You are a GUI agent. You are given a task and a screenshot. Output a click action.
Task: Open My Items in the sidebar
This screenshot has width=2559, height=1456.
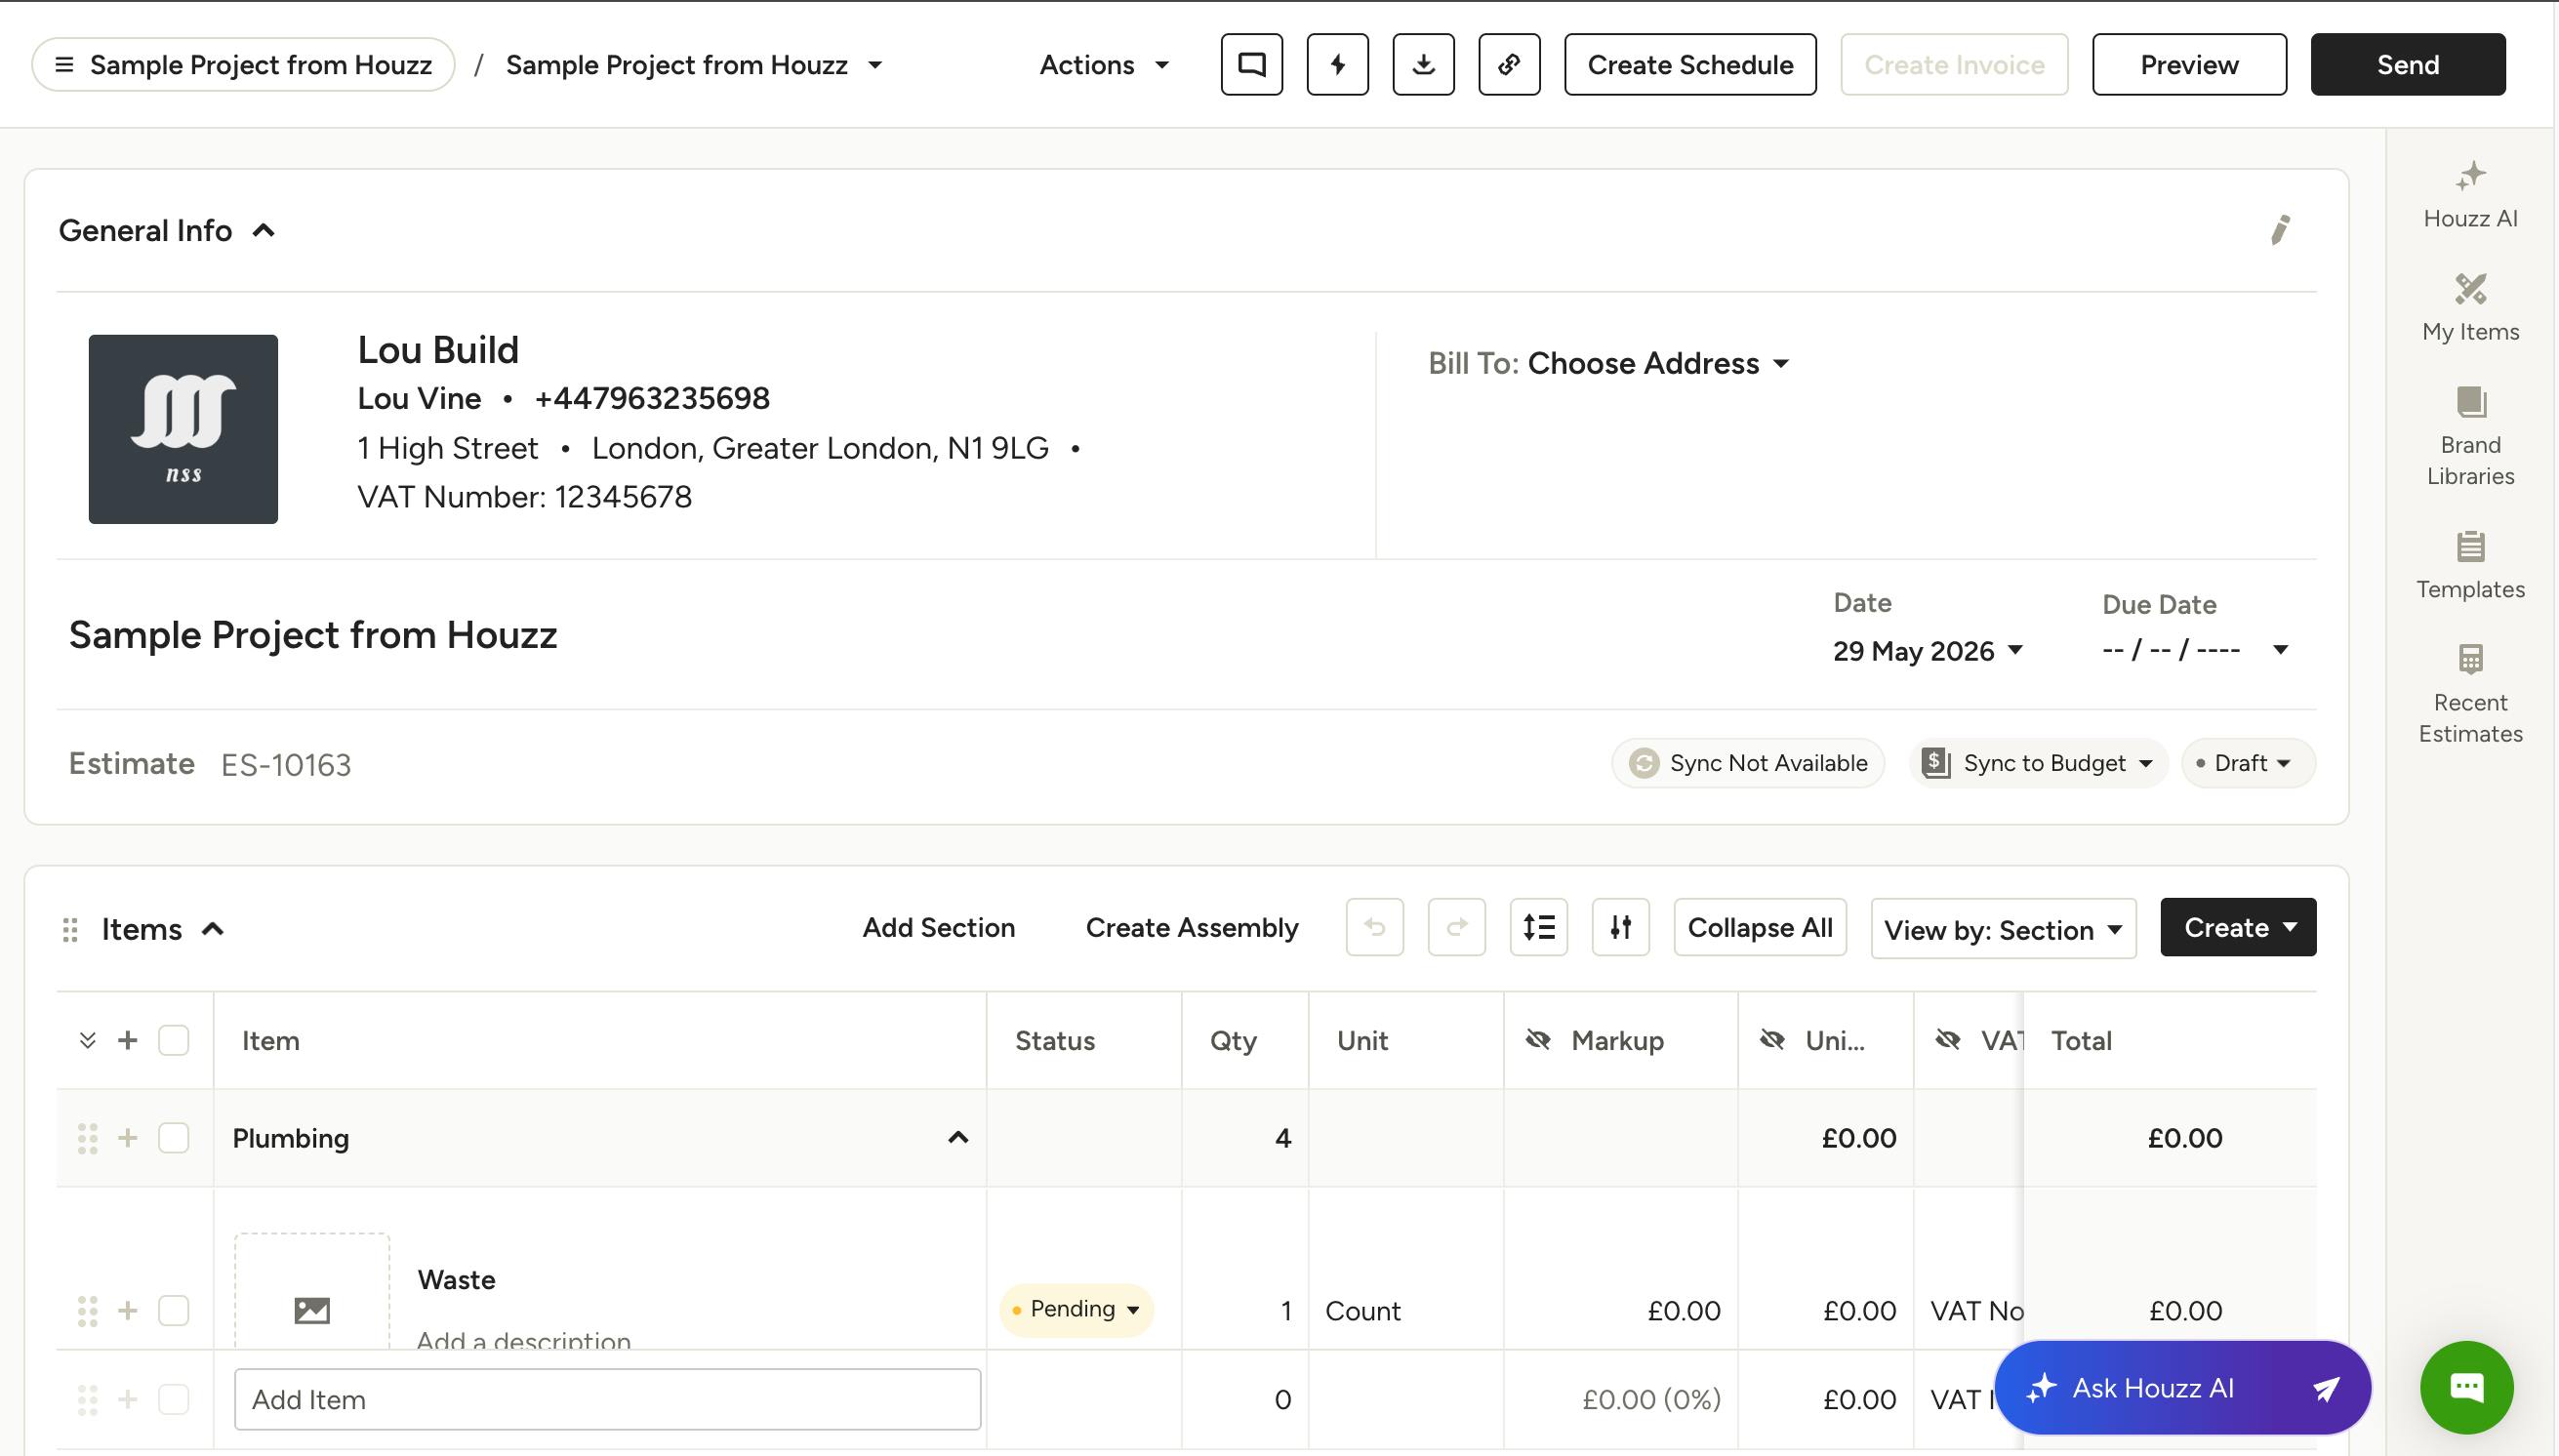click(x=2470, y=308)
